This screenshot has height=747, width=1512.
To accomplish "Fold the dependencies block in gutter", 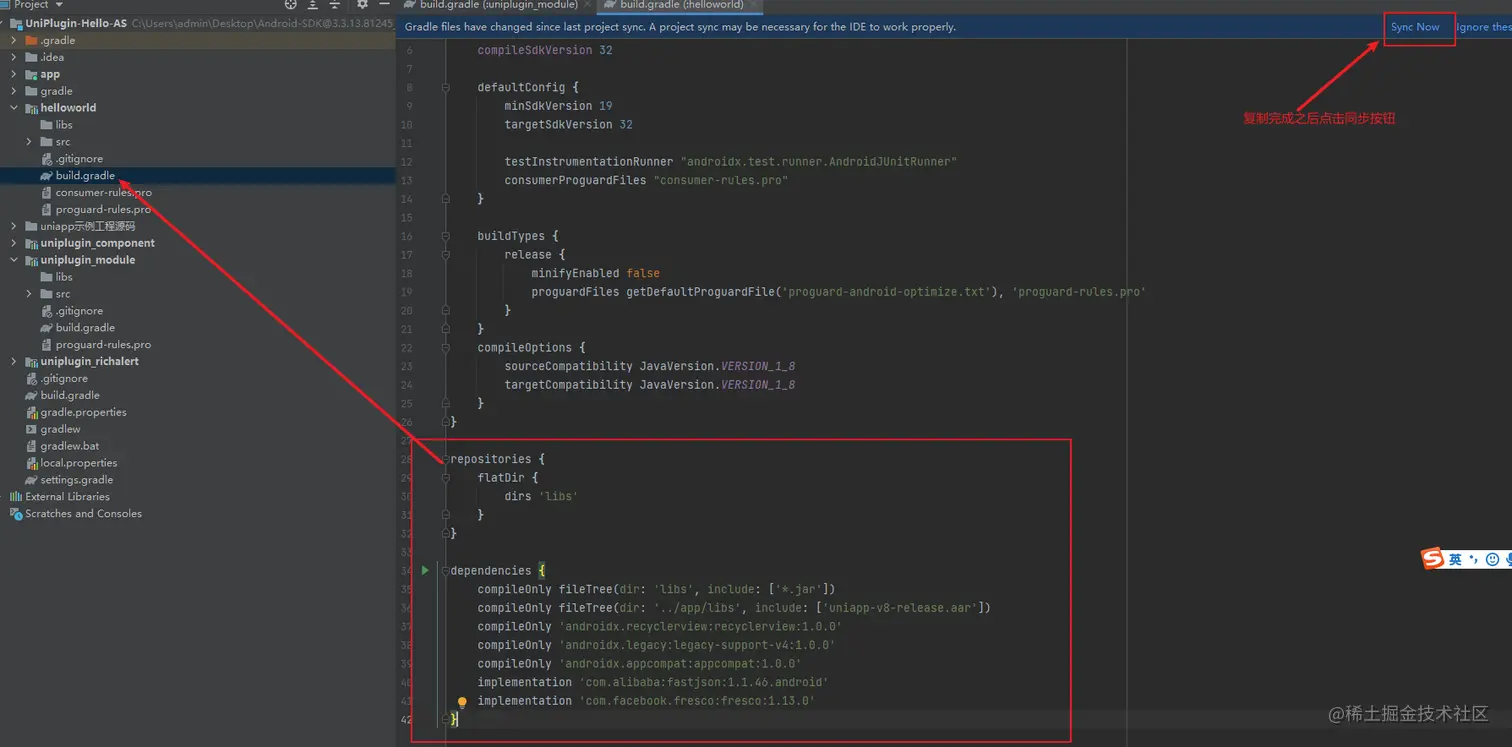I will pyautogui.click(x=446, y=570).
